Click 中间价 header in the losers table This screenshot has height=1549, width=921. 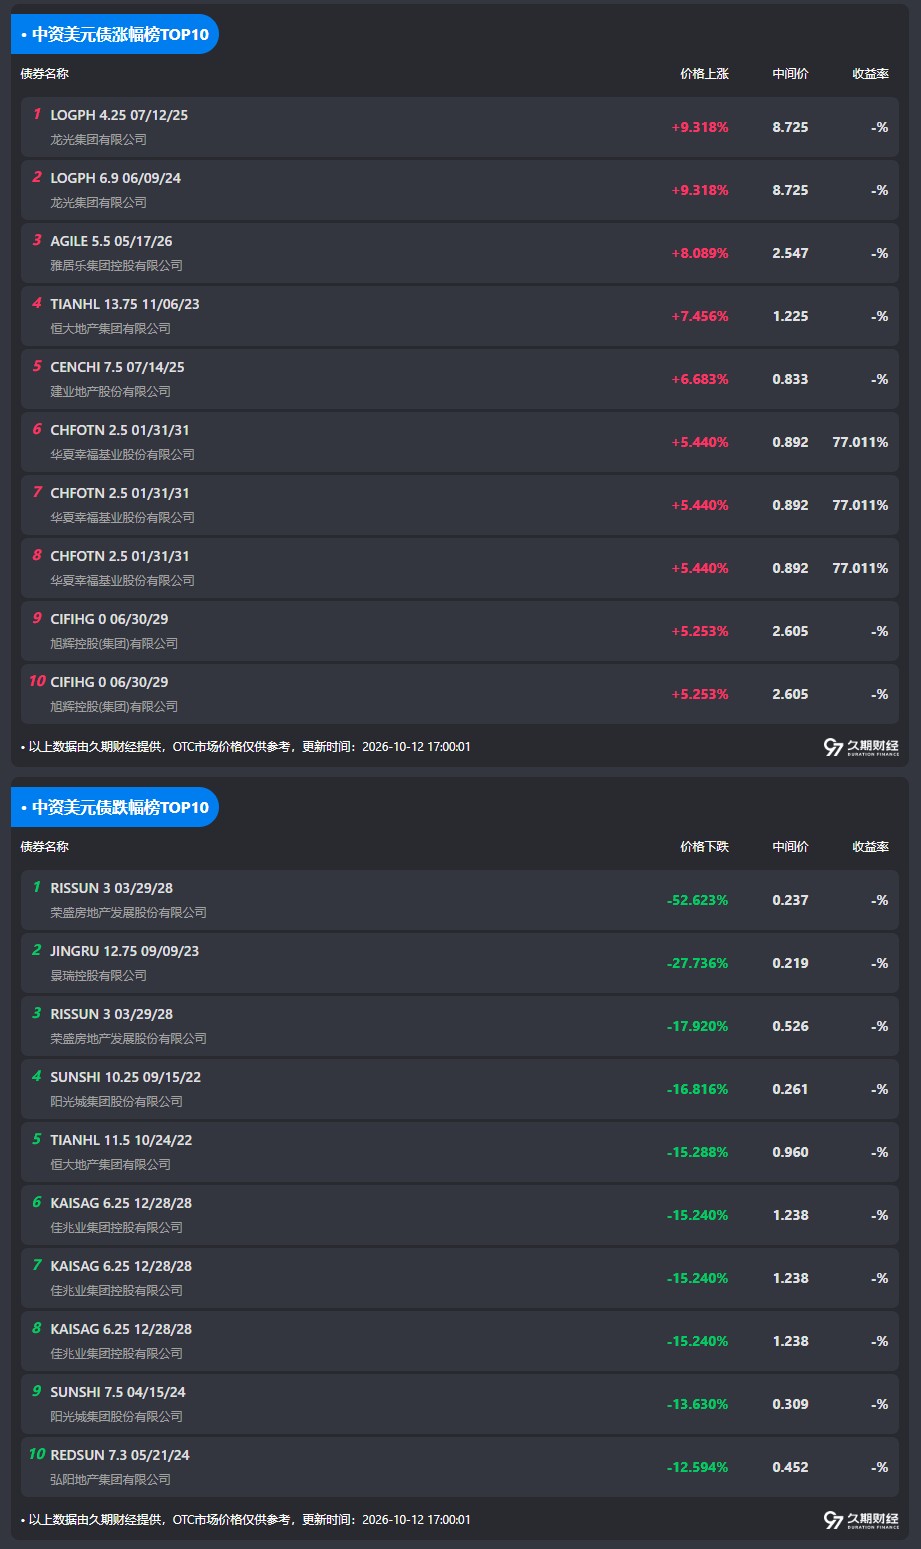790,847
